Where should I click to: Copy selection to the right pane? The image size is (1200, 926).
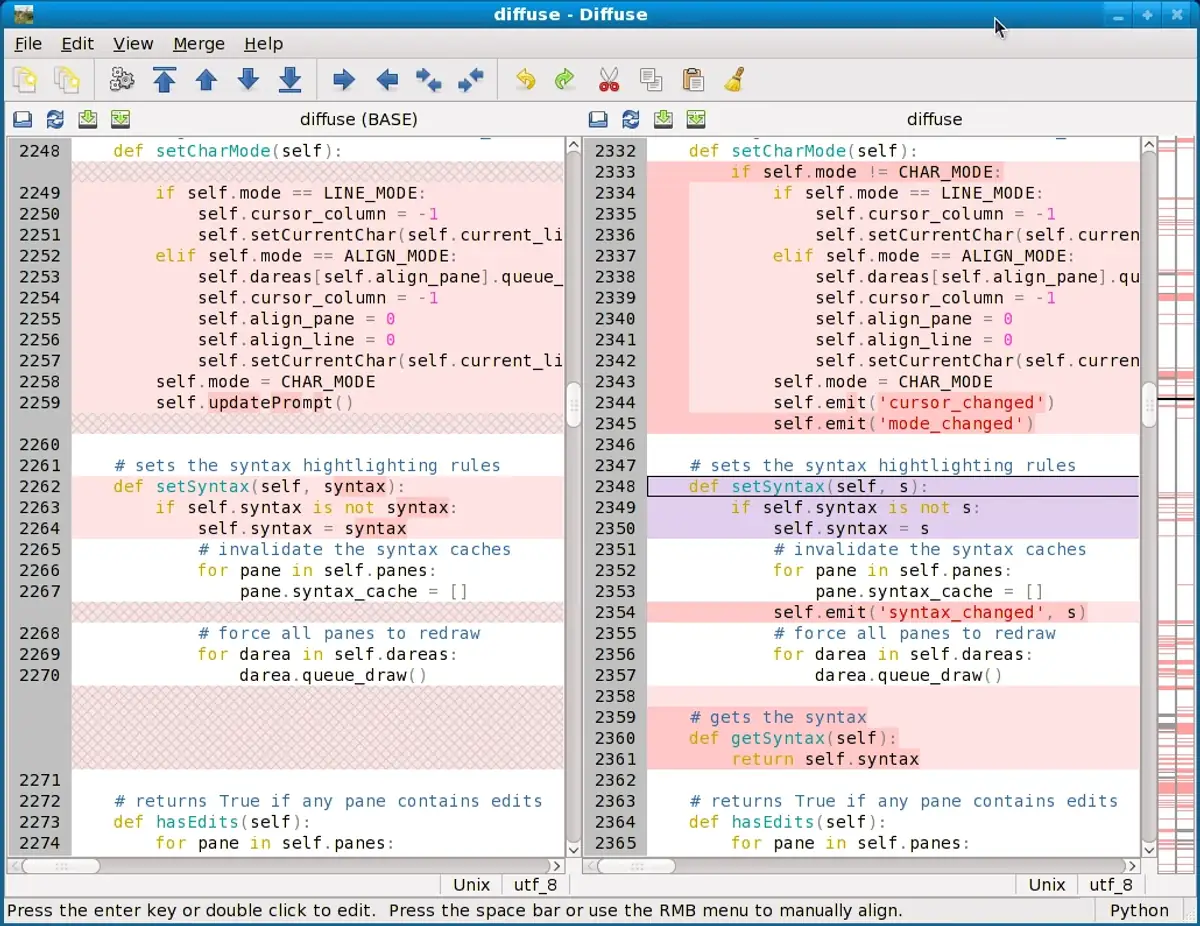[343, 79]
